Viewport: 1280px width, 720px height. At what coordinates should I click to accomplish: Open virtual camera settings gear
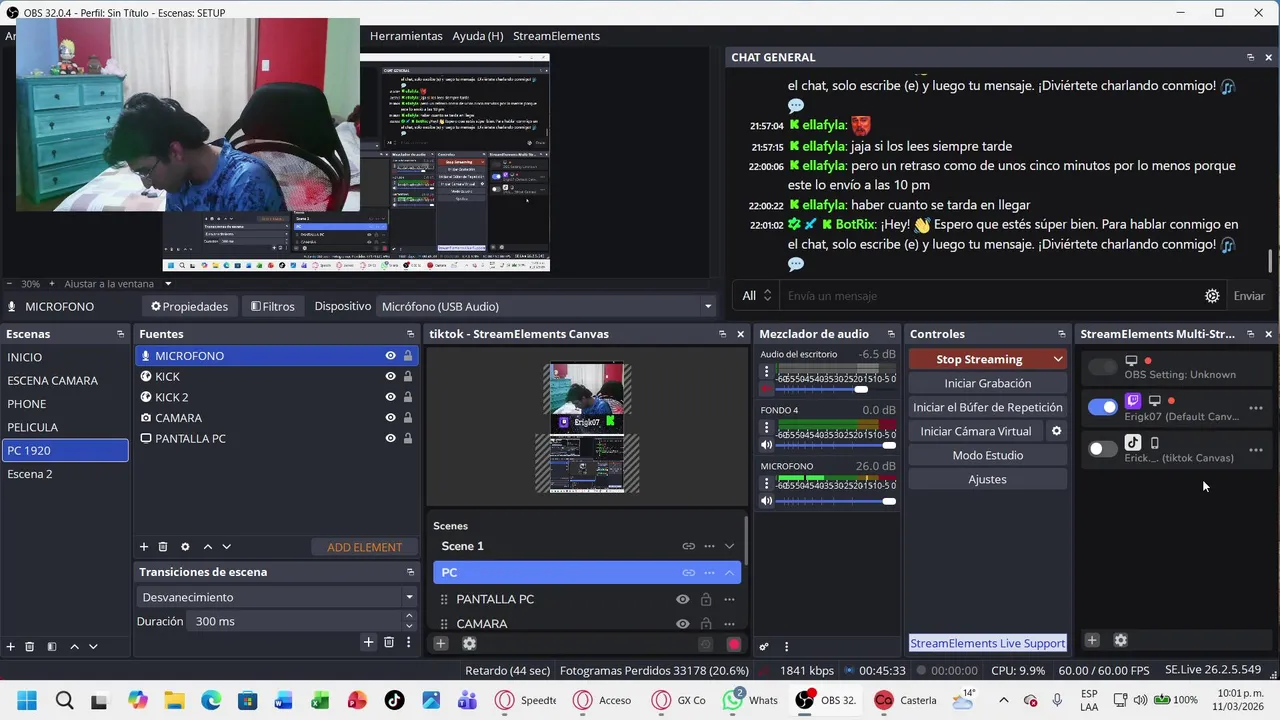pos(1056,431)
